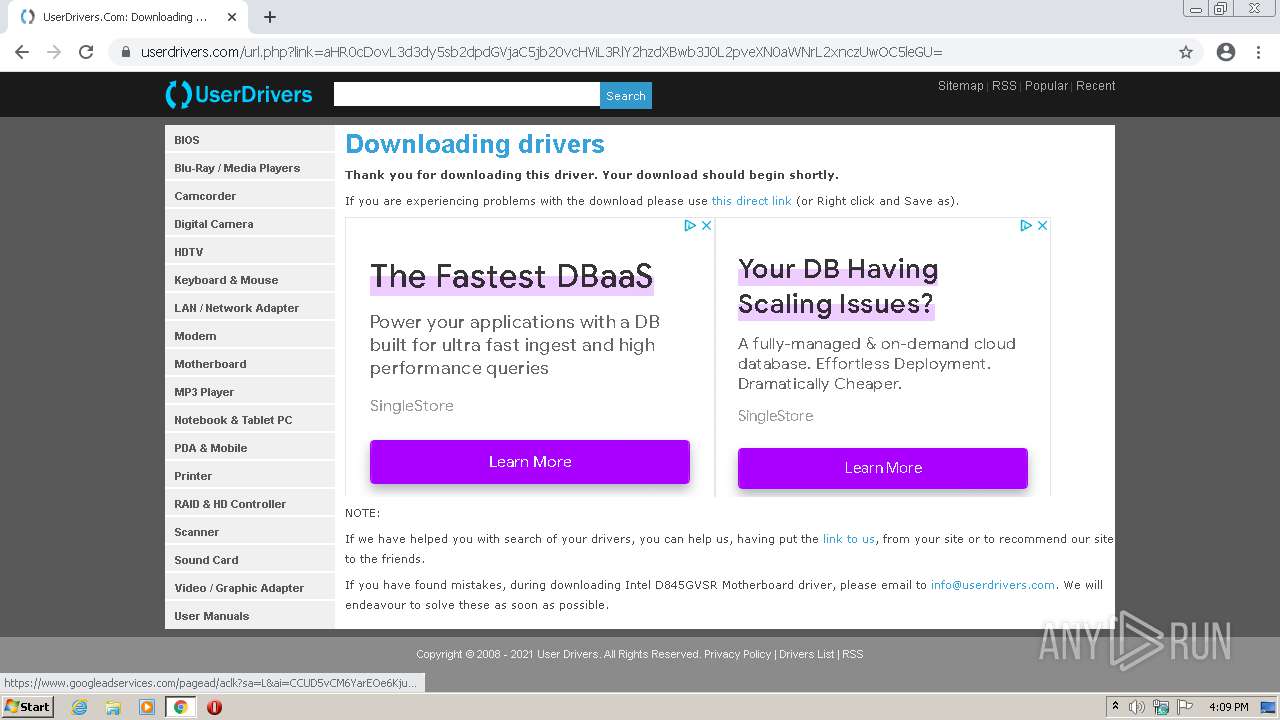Go back with the browser back arrow

(22, 52)
